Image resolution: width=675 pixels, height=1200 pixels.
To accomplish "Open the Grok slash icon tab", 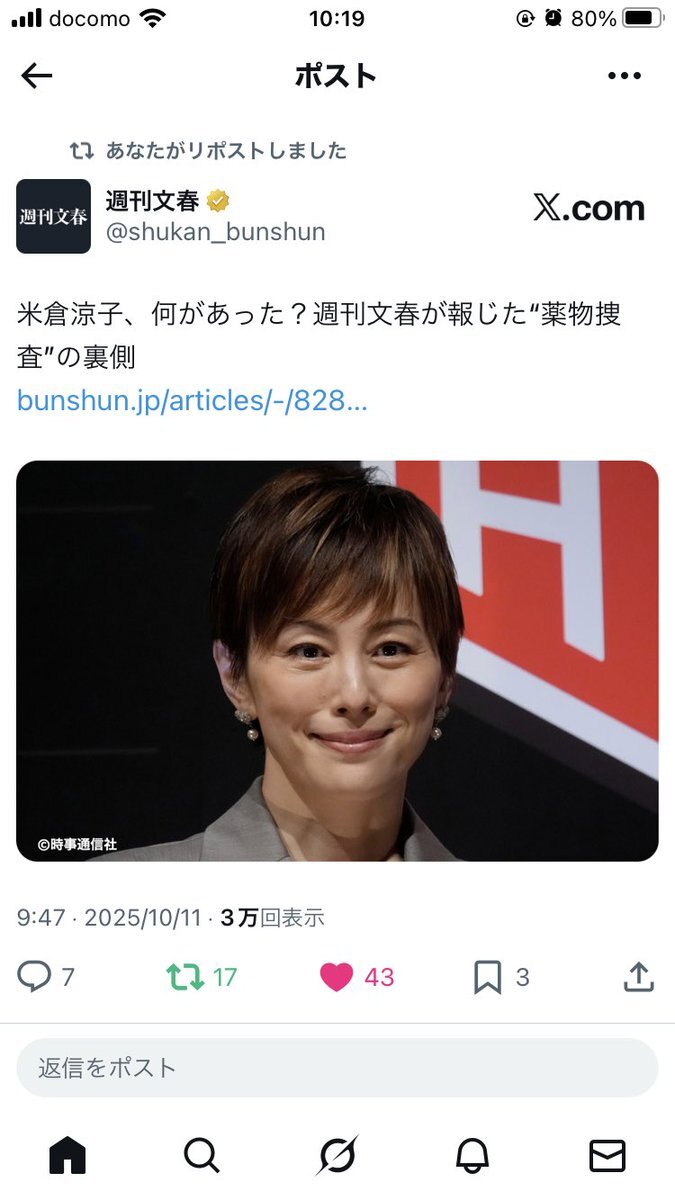I will tap(337, 1156).
